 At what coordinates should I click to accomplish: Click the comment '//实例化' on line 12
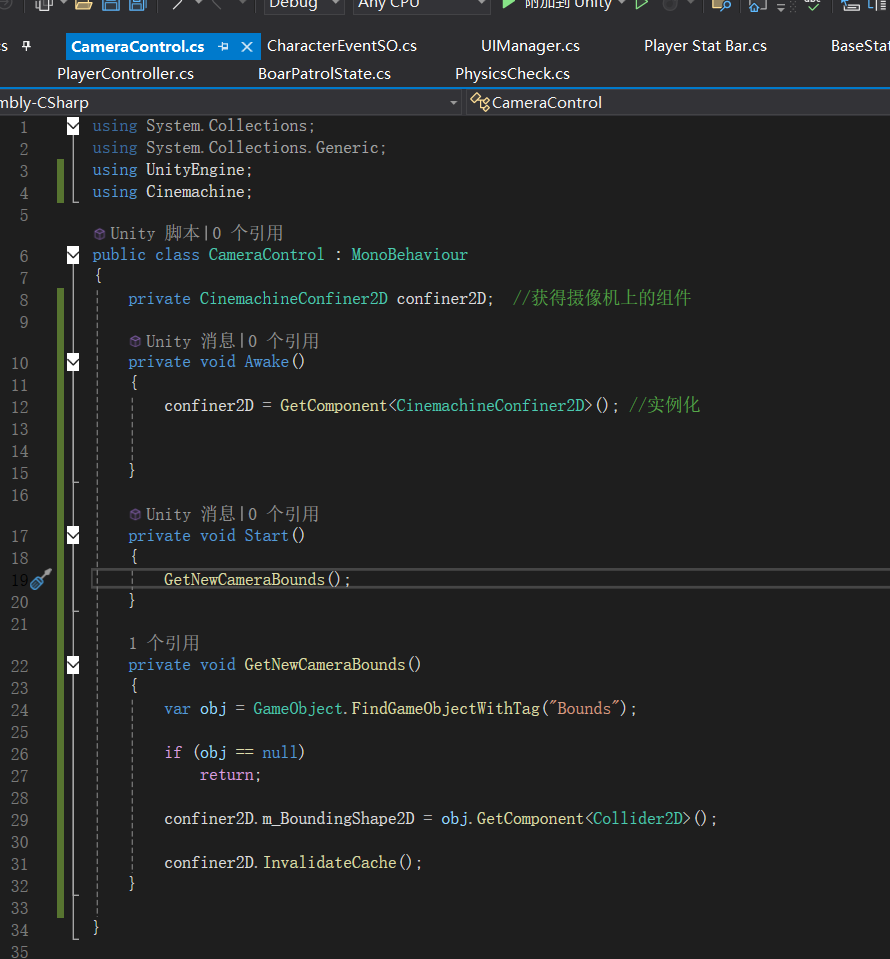point(664,405)
